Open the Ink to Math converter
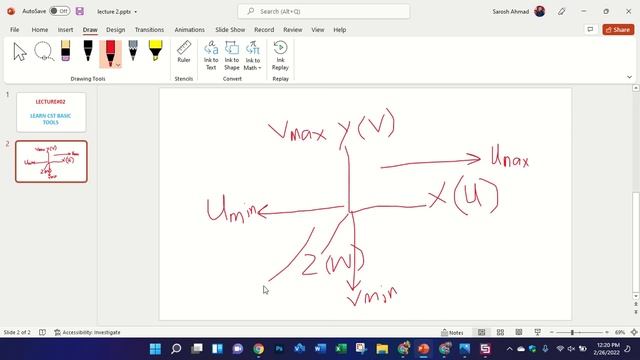640x360 pixels. pyautogui.click(x=252, y=56)
